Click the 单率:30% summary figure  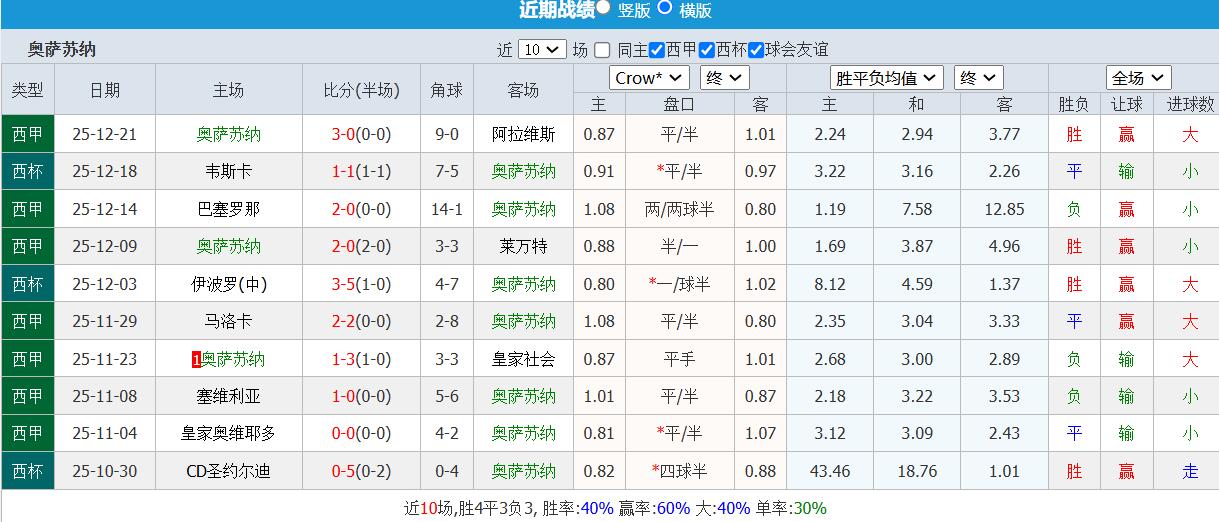tap(791, 508)
